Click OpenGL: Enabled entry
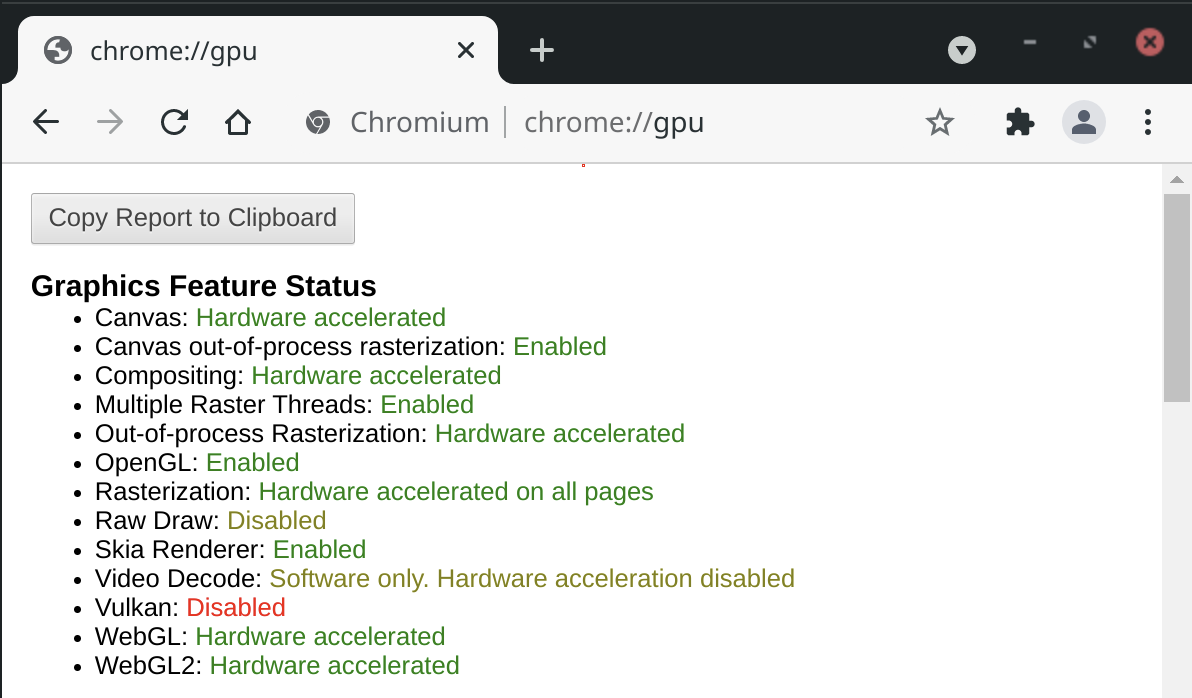Viewport: 1192px width, 698px height. click(x=197, y=462)
